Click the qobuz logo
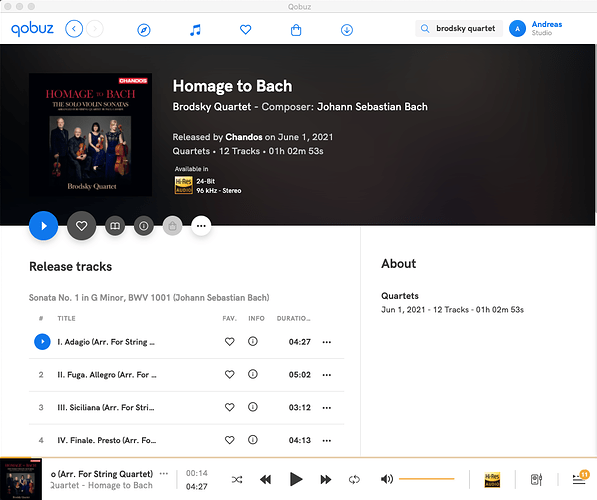Screen dimensions: 597x500 tap(32, 29)
